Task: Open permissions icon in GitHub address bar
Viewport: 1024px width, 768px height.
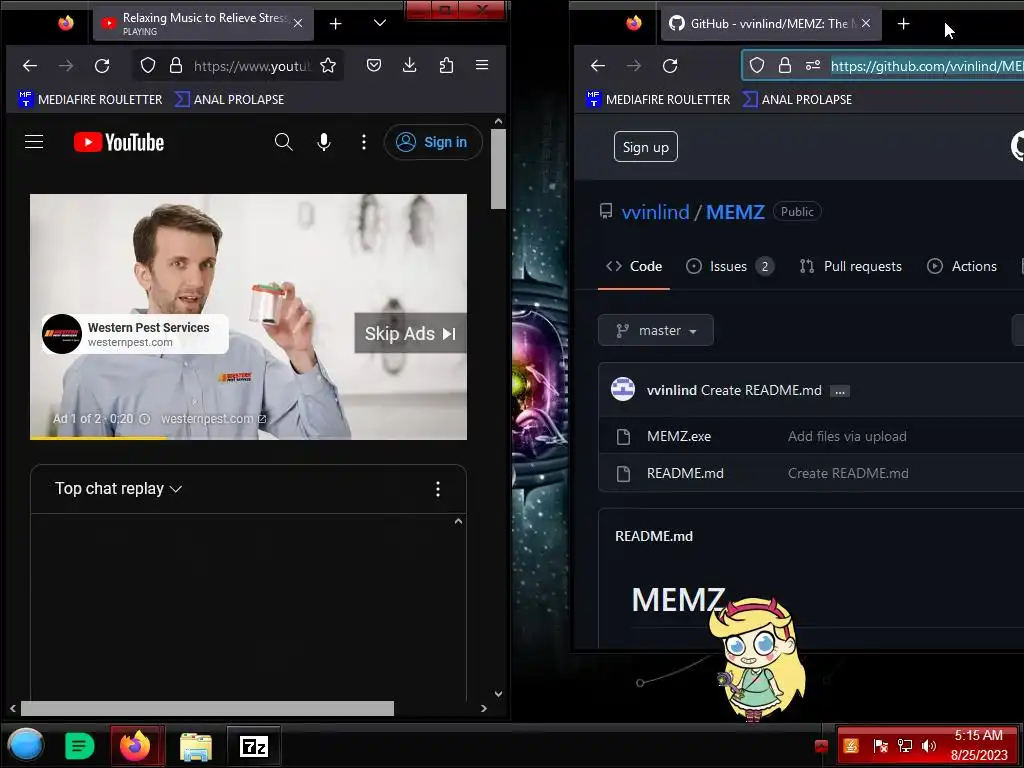Action: tap(812, 65)
